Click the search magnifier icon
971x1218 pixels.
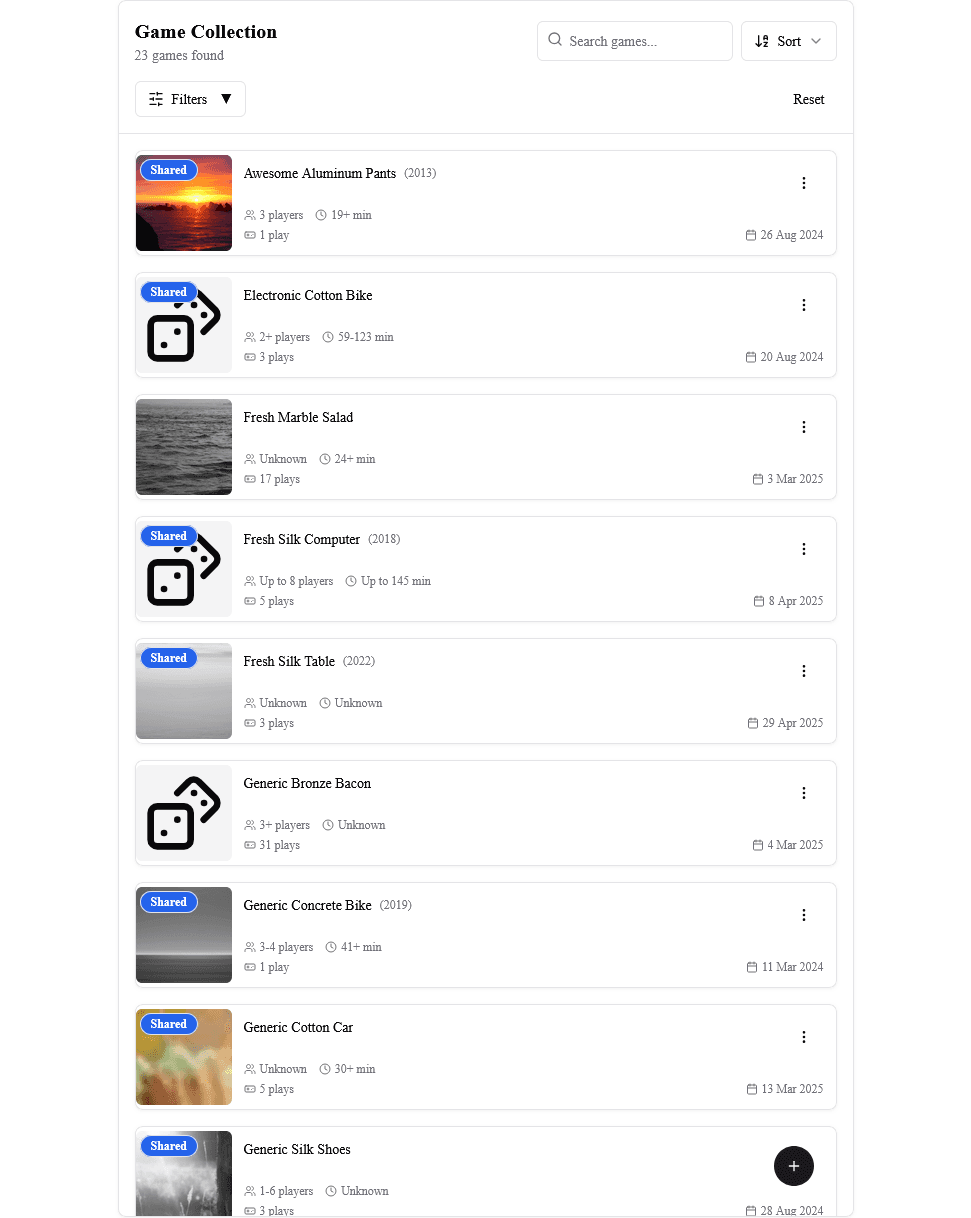point(555,40)
